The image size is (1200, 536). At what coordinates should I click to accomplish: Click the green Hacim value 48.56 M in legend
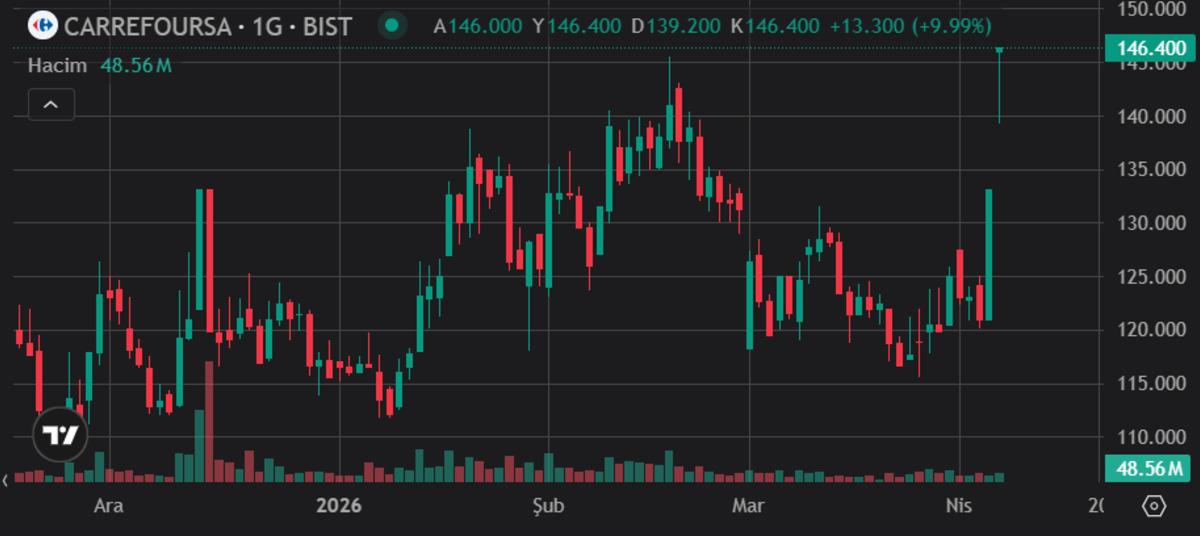136,65
